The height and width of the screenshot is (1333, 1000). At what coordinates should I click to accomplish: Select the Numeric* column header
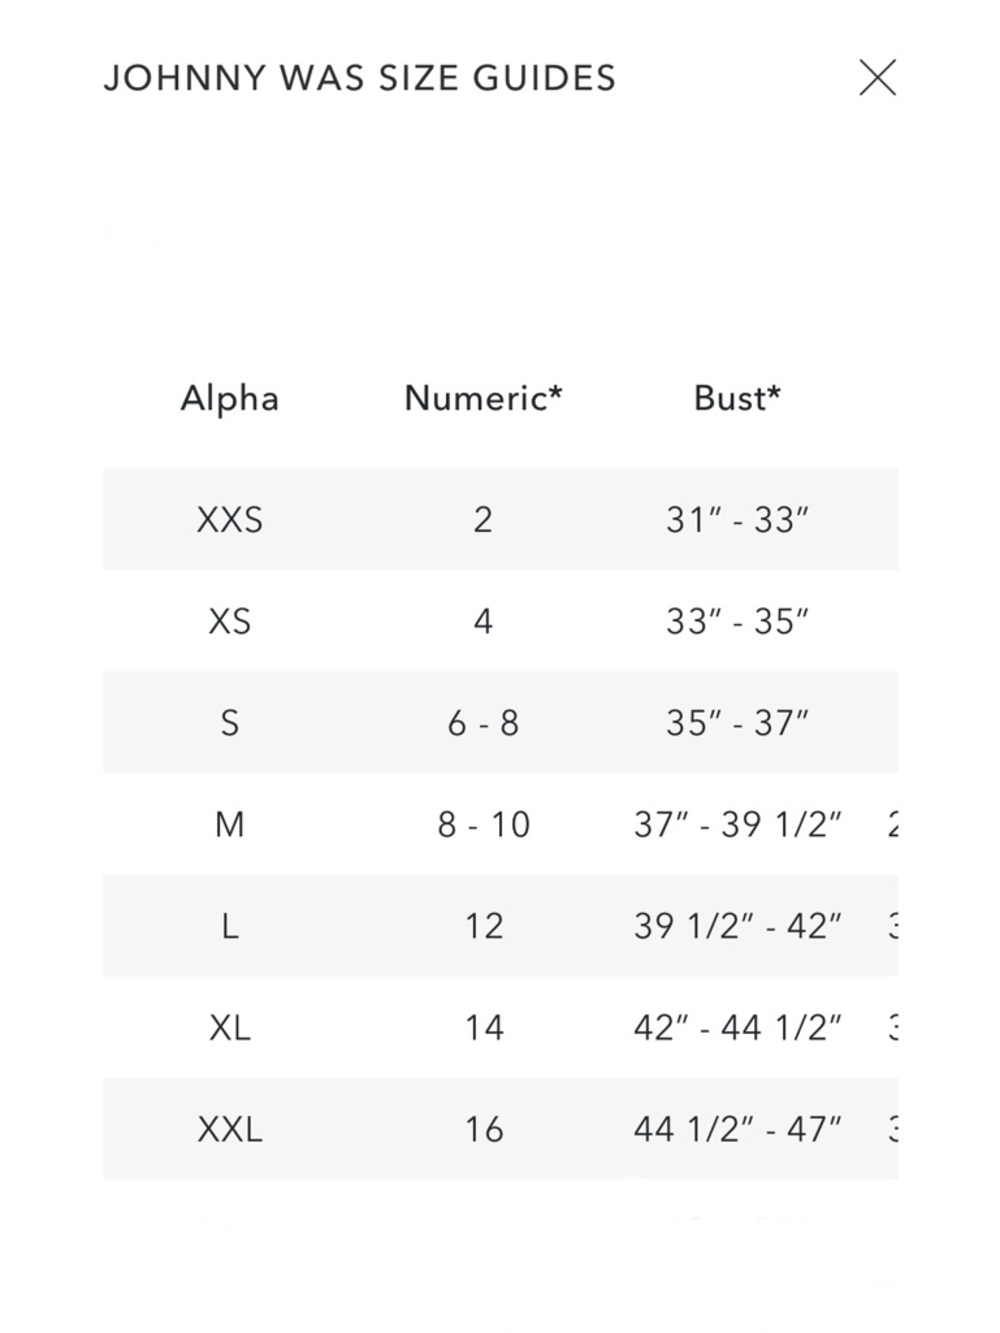(483, 398)
